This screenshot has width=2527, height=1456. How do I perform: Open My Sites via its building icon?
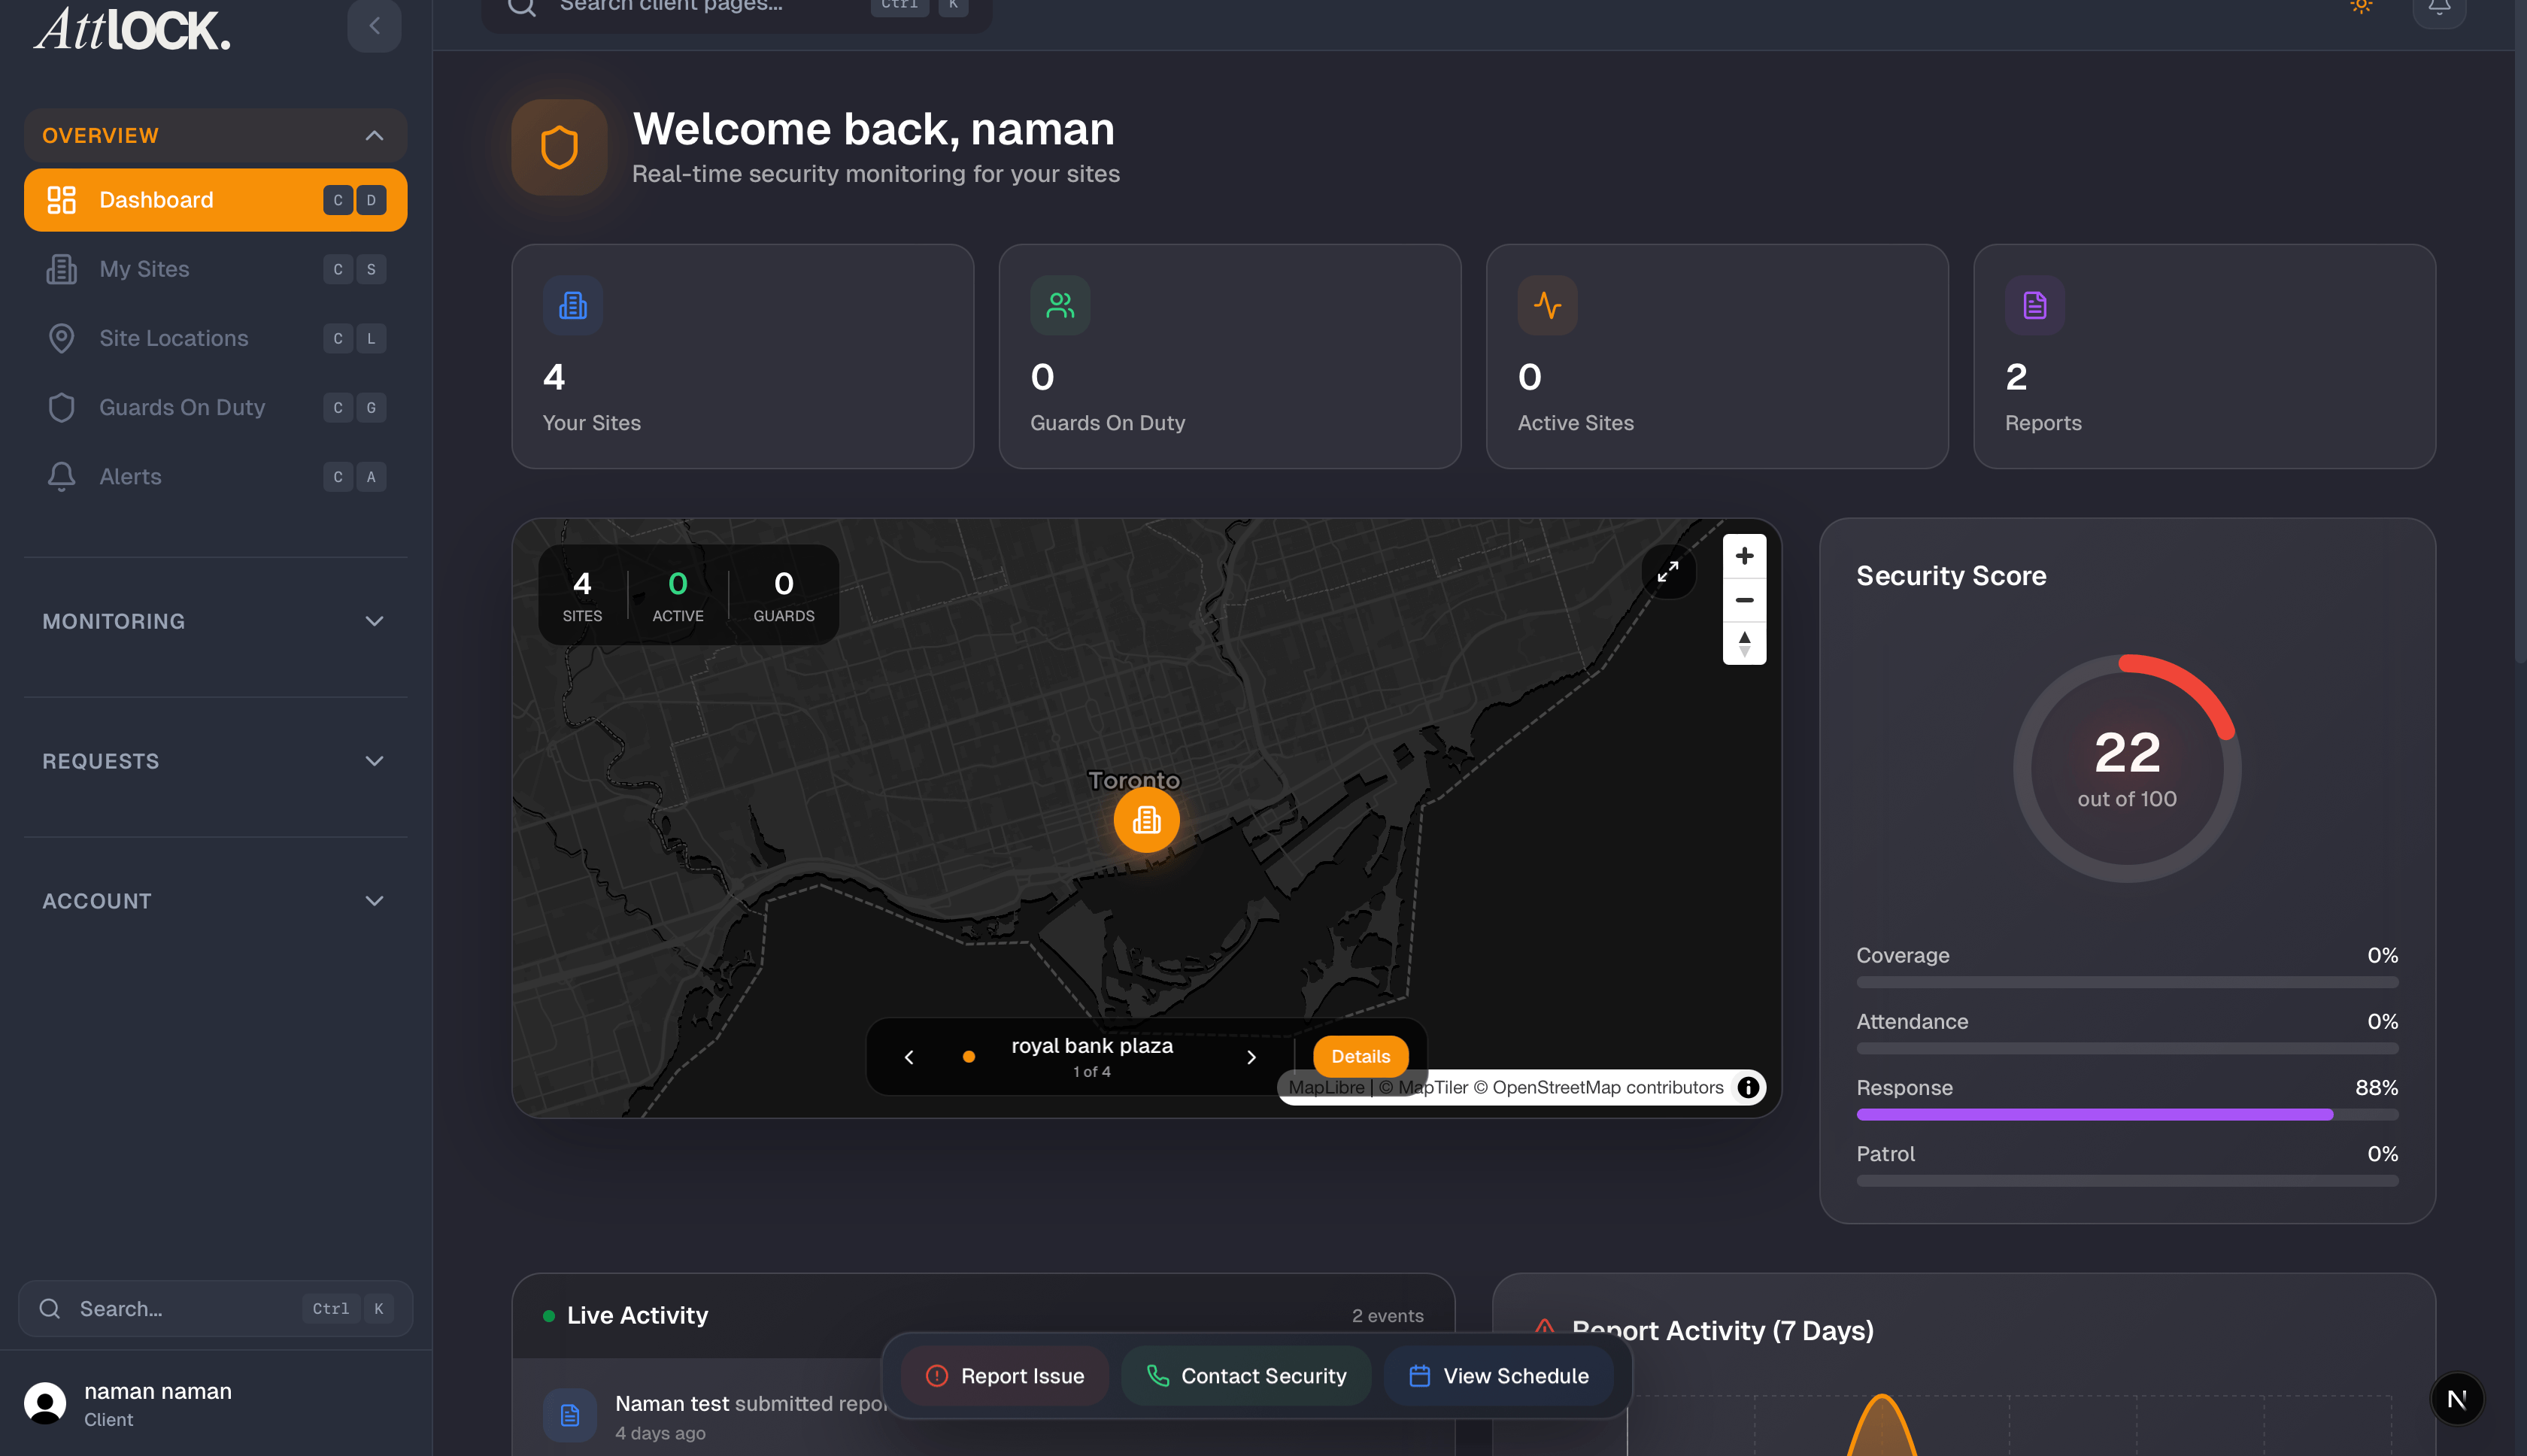tap(61, 269)
